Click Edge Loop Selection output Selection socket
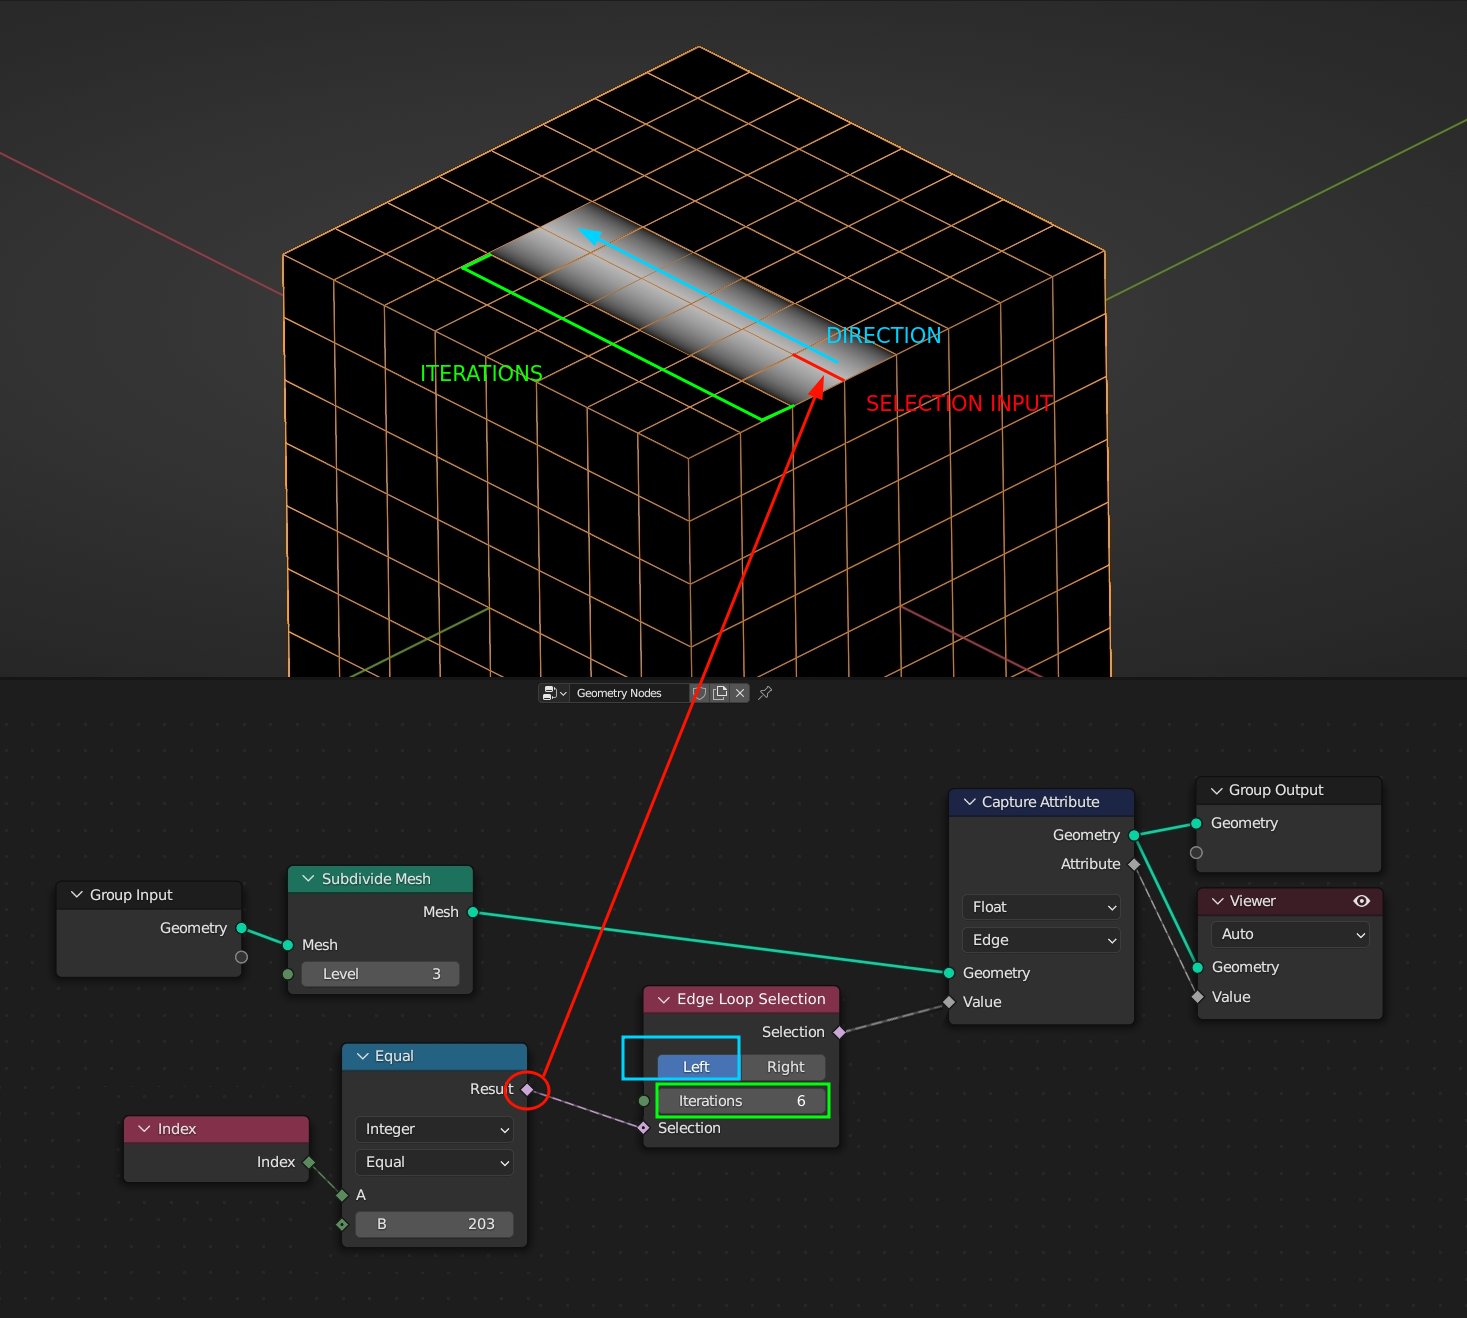Image resolution: width=1467 pixels, height=1318 pixels. coord(839,1032)
